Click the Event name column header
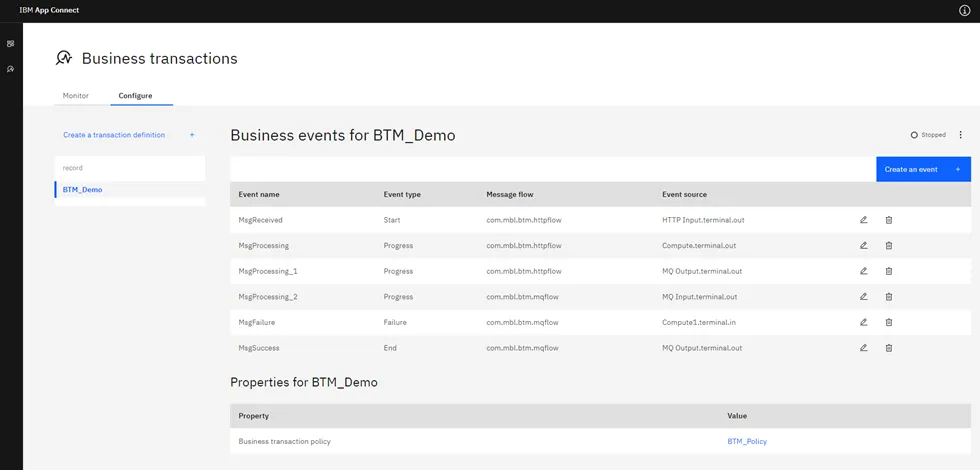Viewport: 980px width, 470px height. 259,194
